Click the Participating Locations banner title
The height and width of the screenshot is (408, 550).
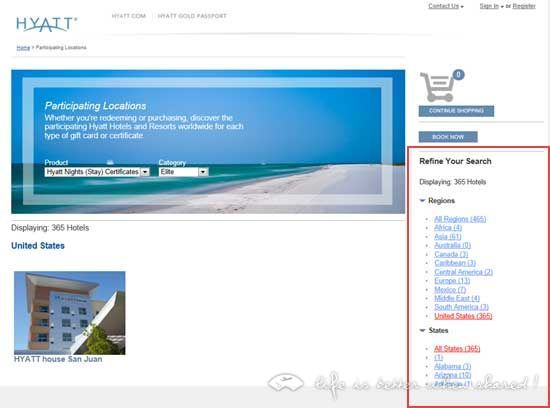[x=95, y=106]
